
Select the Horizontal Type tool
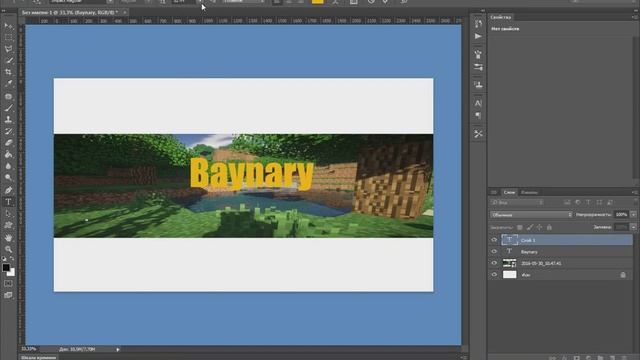point(8,202)
